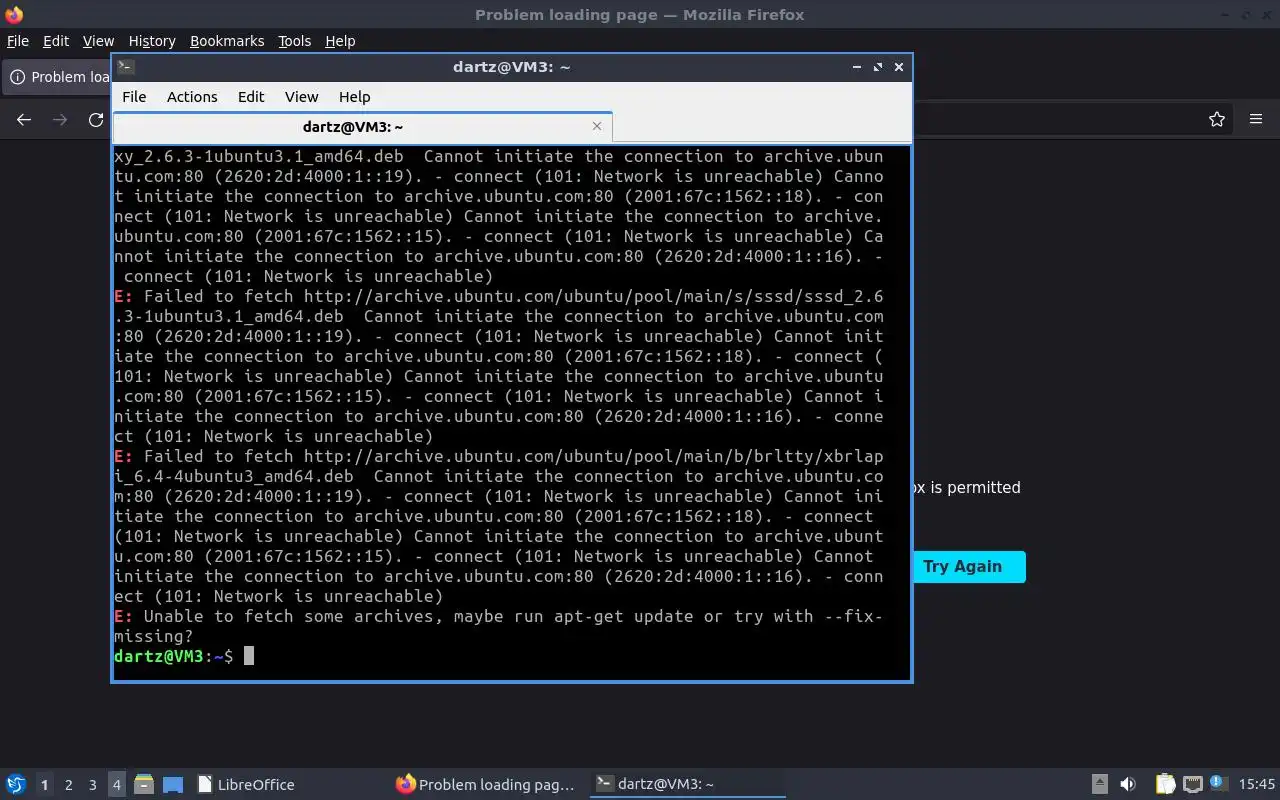Switch to workspace 3
Viewport: 1280px width, 800px height.
[x=92, y=785]
